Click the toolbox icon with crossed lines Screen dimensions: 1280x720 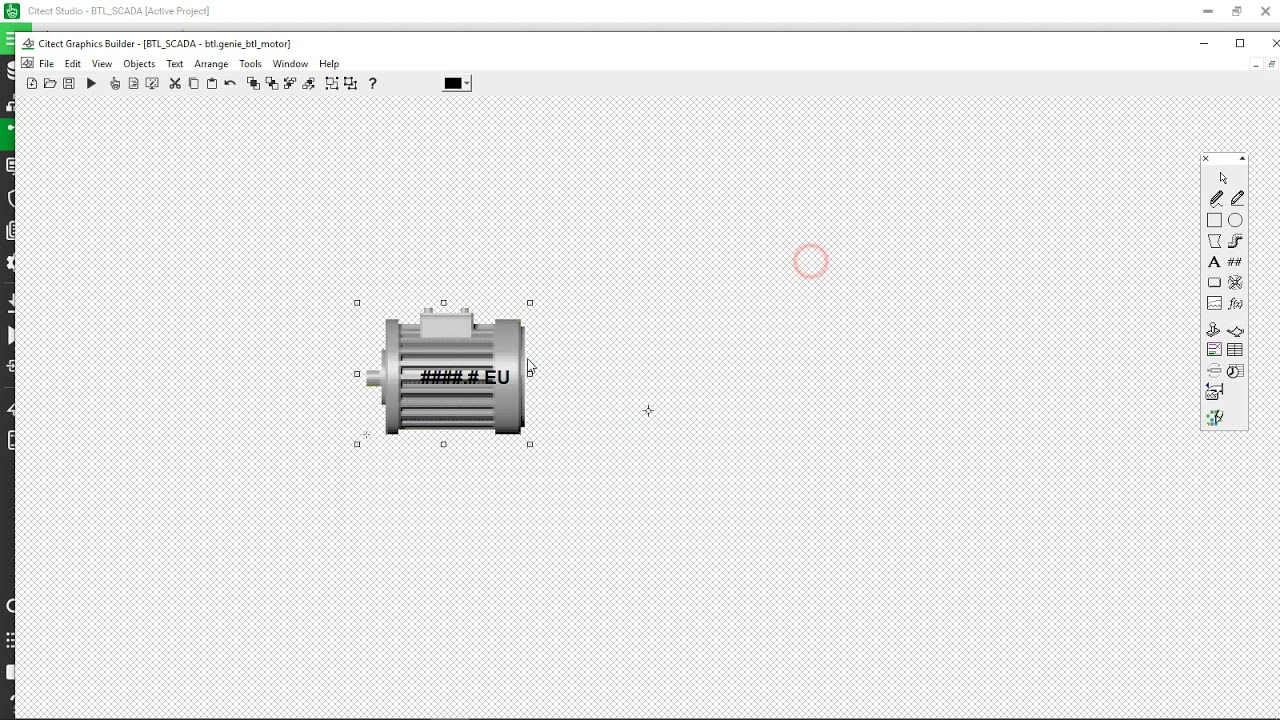pos(1214,350)
